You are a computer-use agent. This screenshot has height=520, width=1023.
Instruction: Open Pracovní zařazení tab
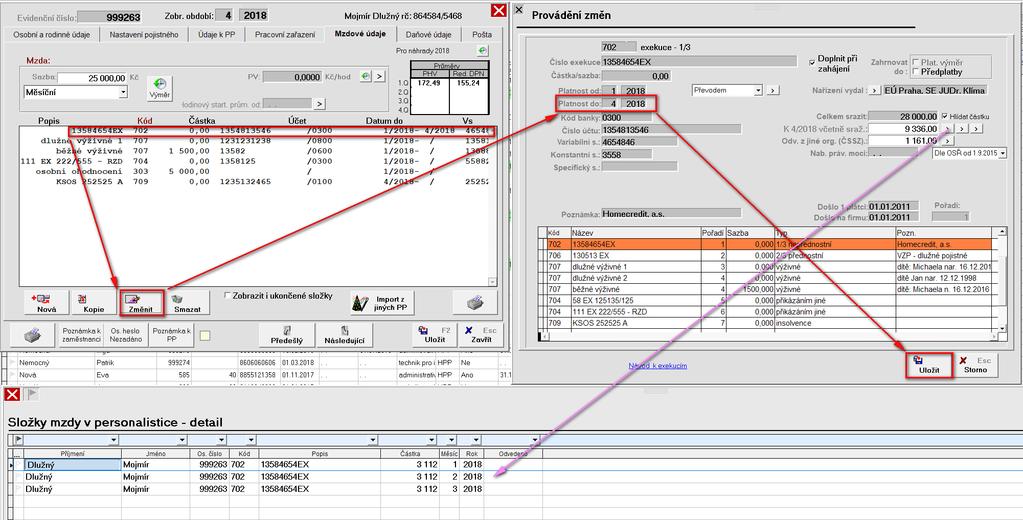tap(284, 34)
